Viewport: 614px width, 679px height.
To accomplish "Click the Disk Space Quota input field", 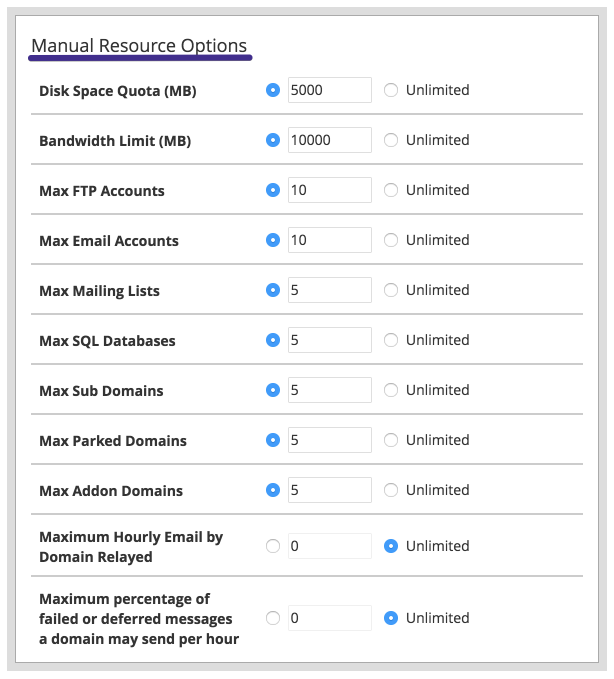I will [329, 90].
